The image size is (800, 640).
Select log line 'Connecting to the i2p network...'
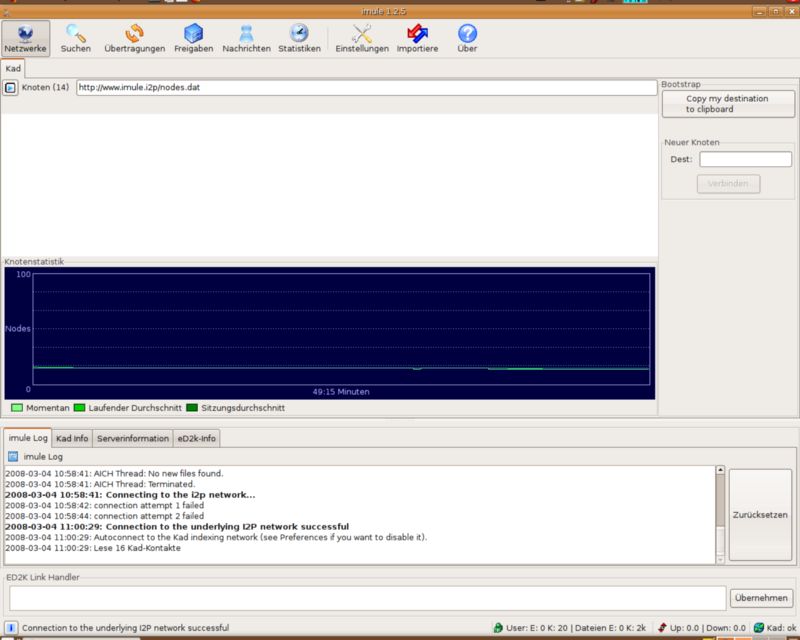pyautogui.click(x=130, y=495)
